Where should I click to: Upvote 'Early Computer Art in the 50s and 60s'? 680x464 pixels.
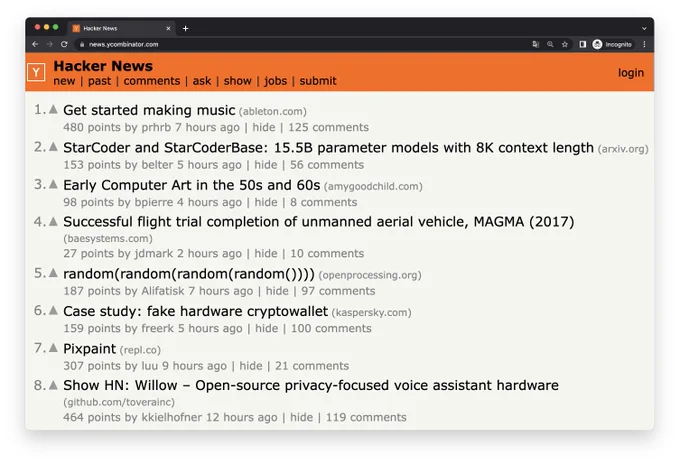53,184
